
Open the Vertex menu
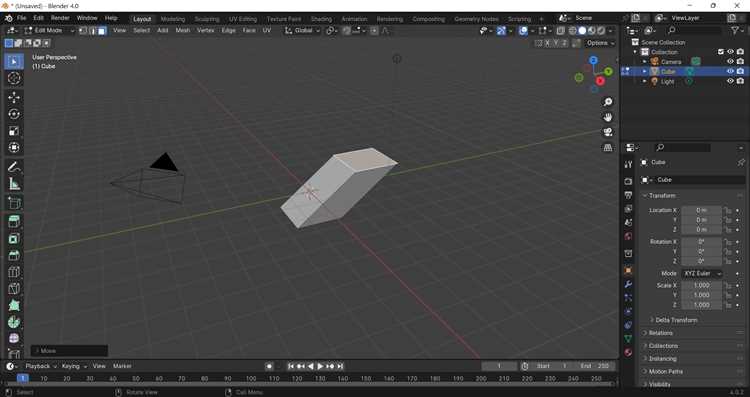click(x=206, y=31)
